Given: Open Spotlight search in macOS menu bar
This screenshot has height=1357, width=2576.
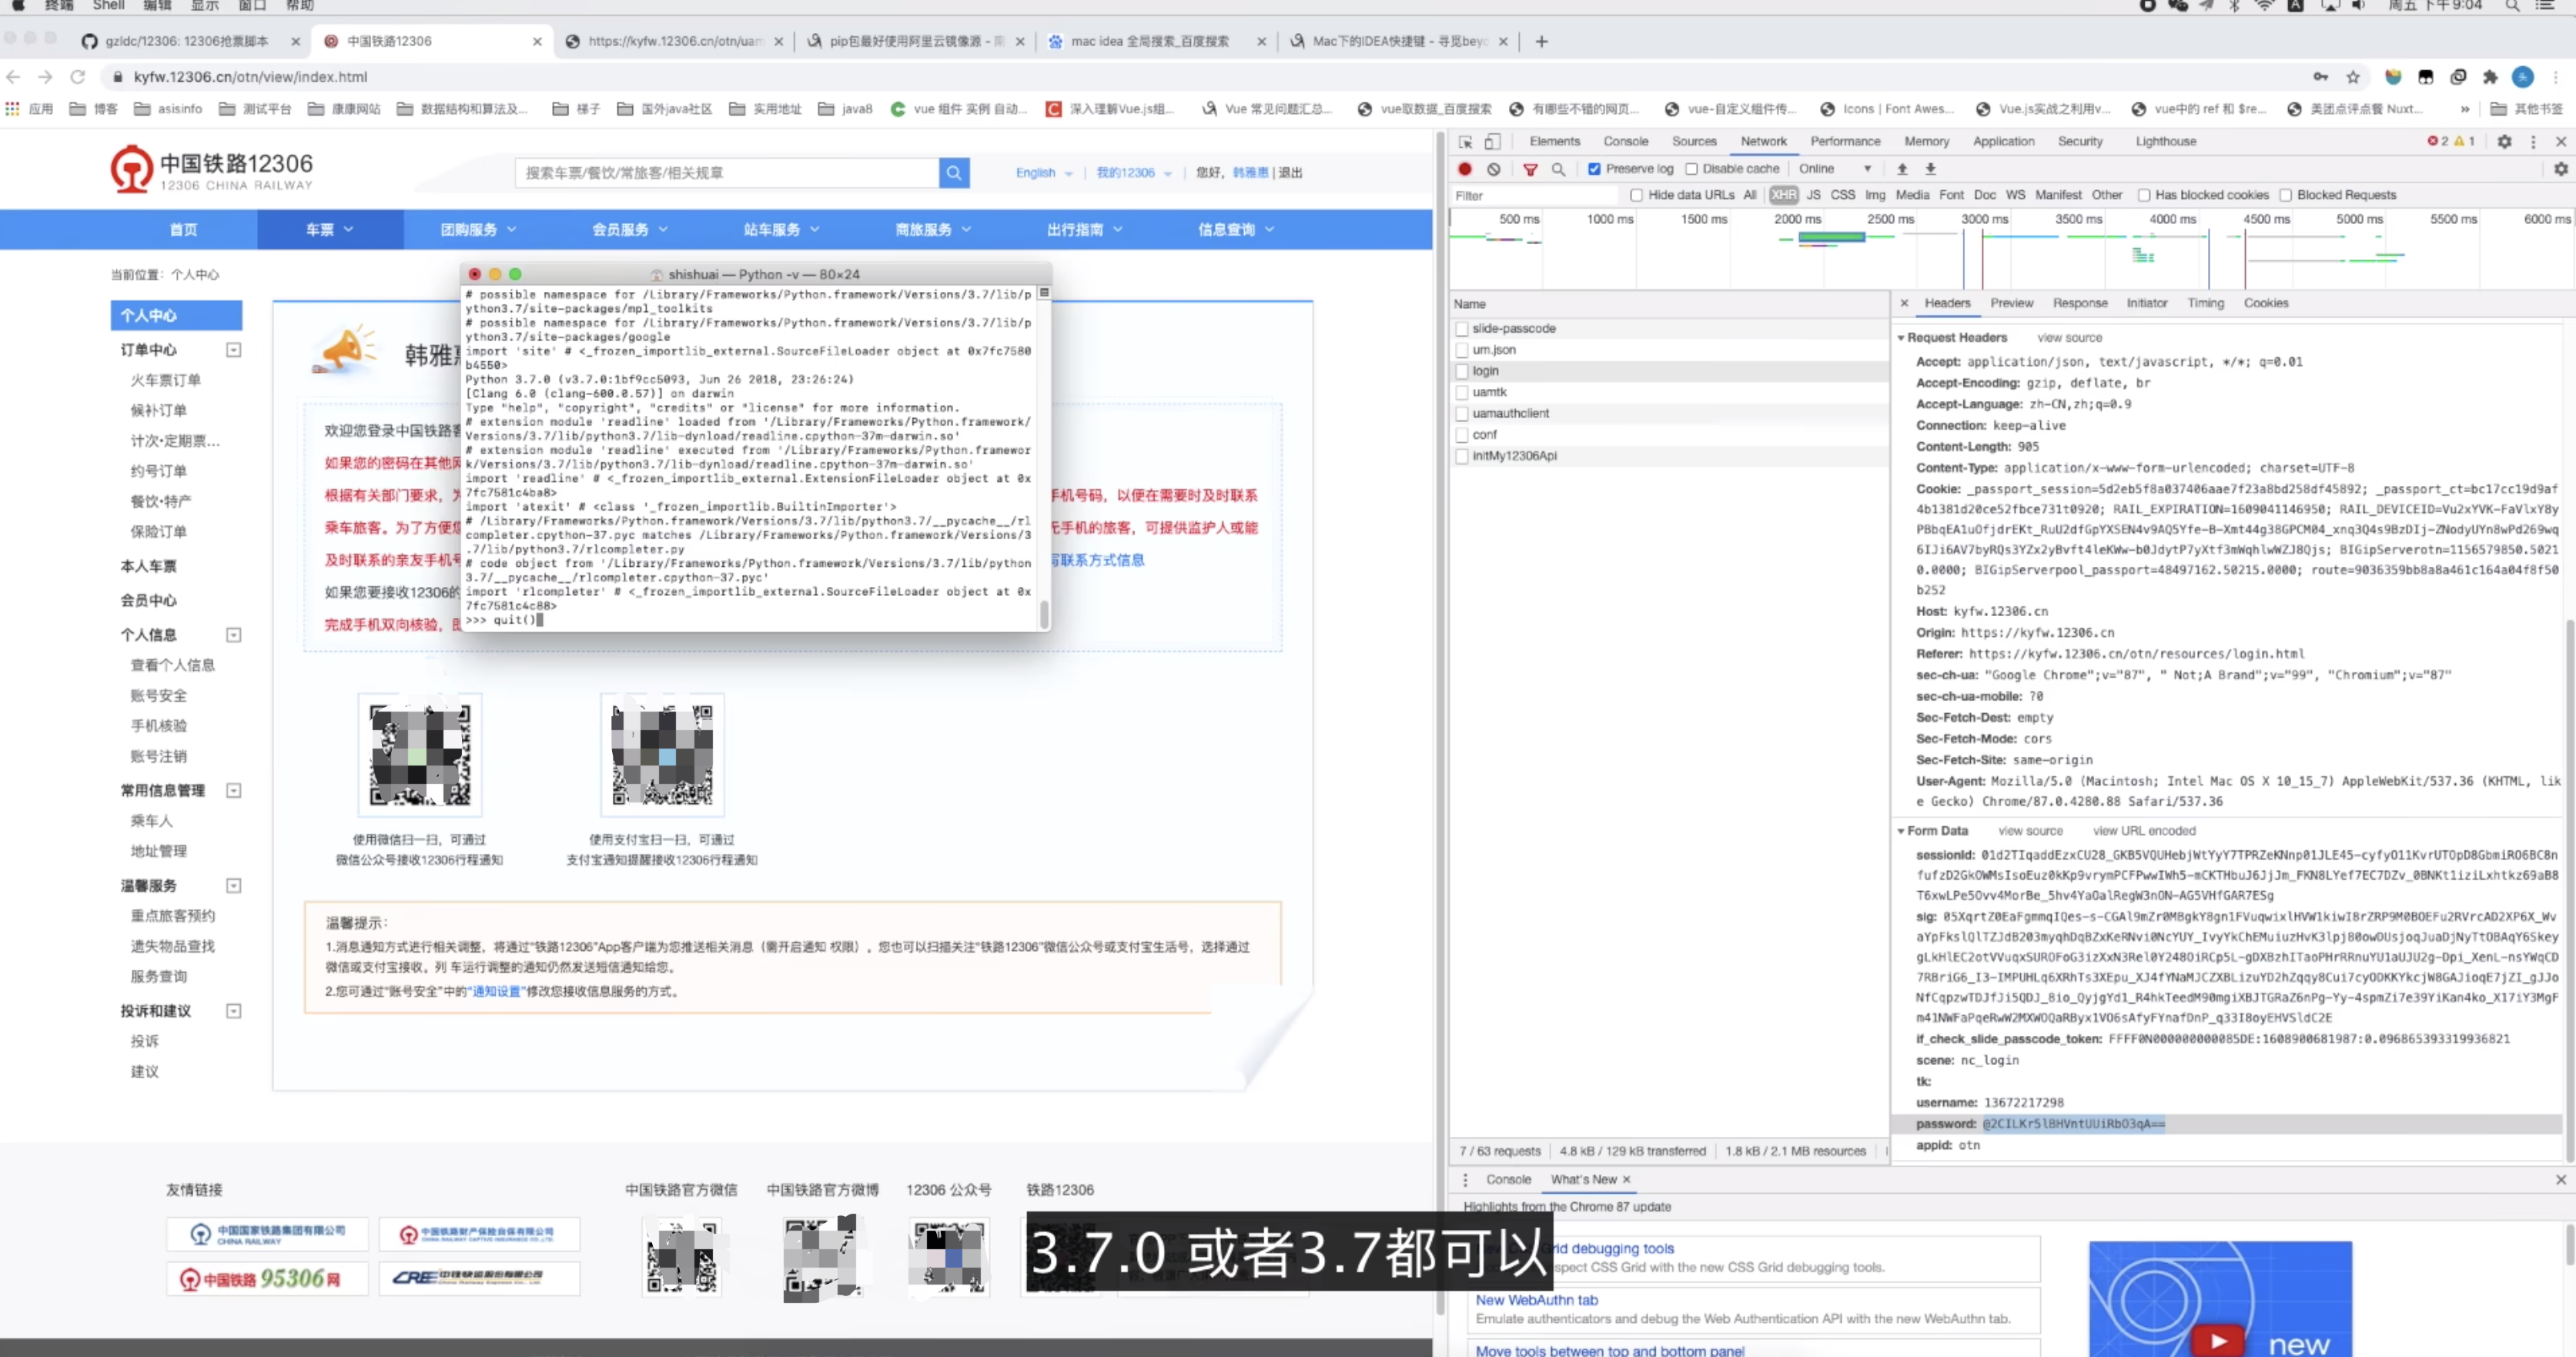Looking at the screenshot, I should point(2511,6).
